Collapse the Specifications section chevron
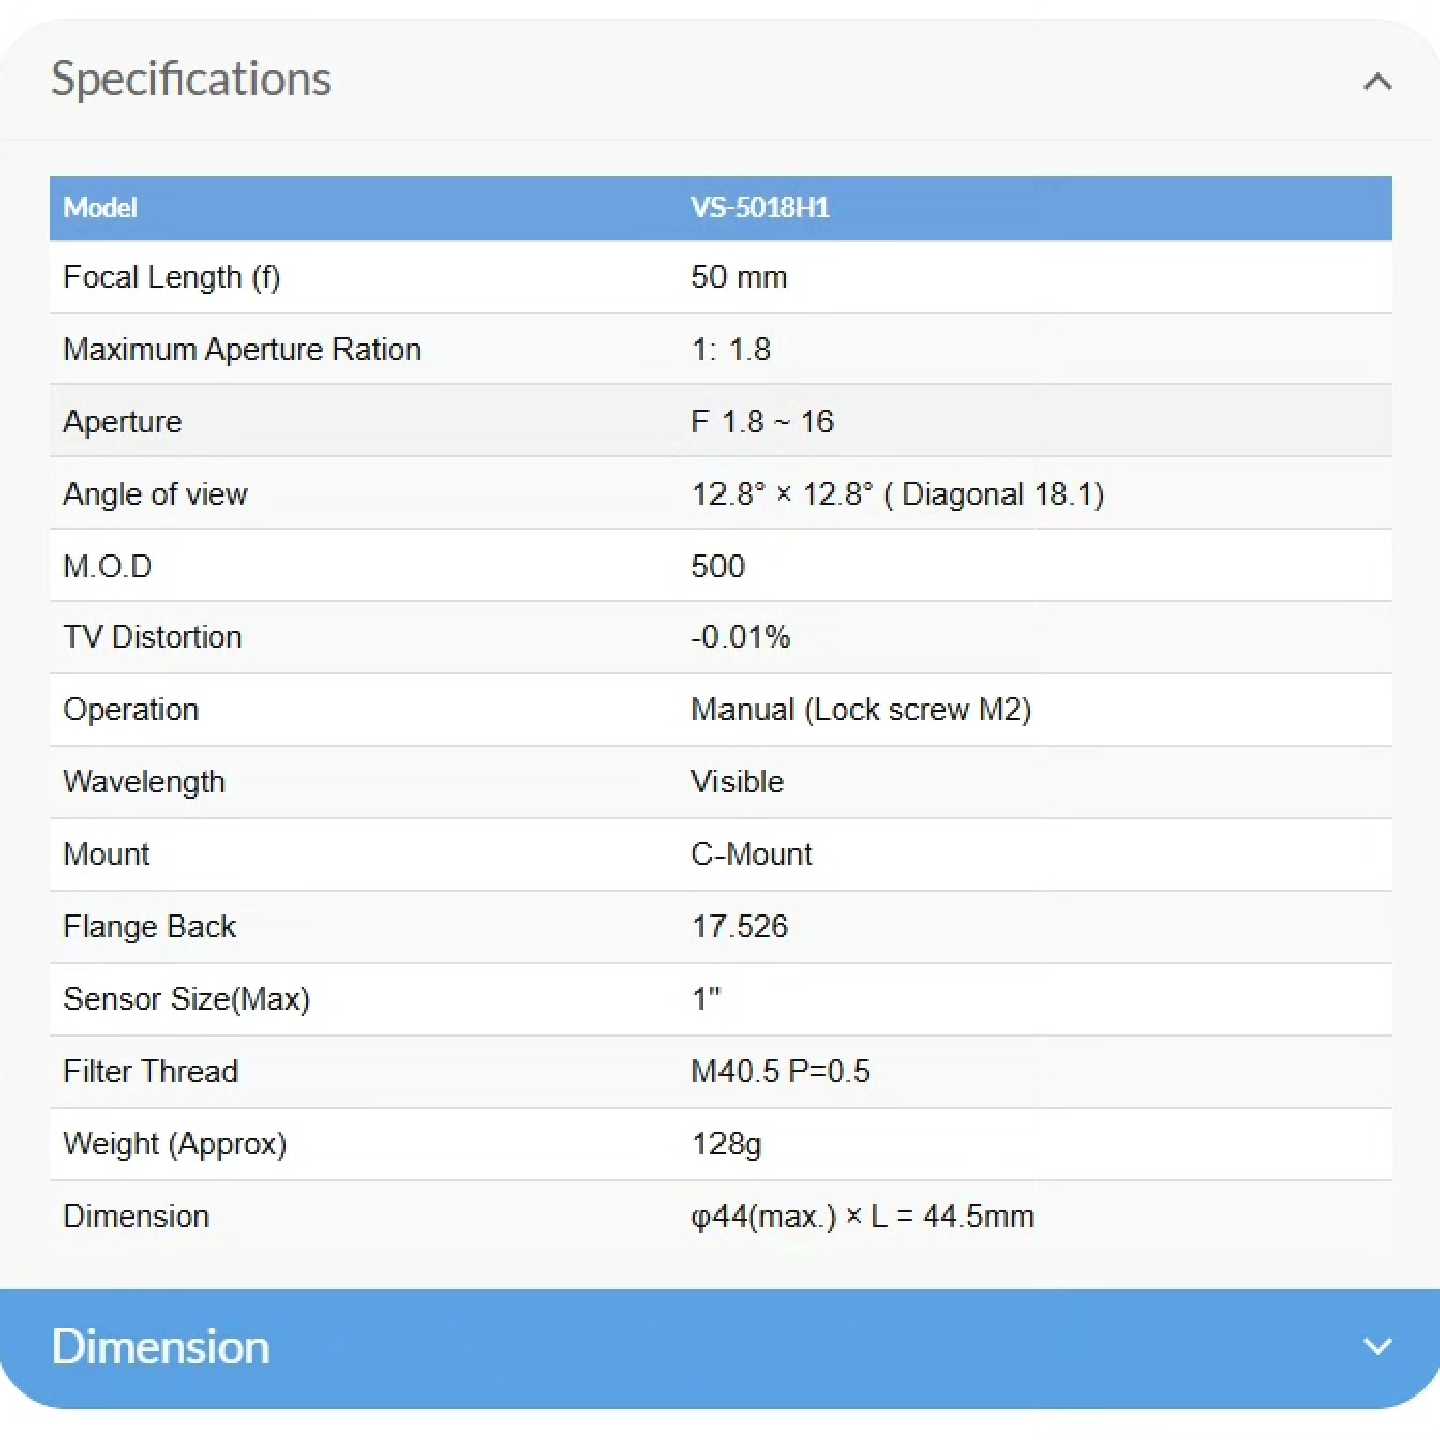The width and height of the screenshot is (1440, 1440). click(1377, 81)
